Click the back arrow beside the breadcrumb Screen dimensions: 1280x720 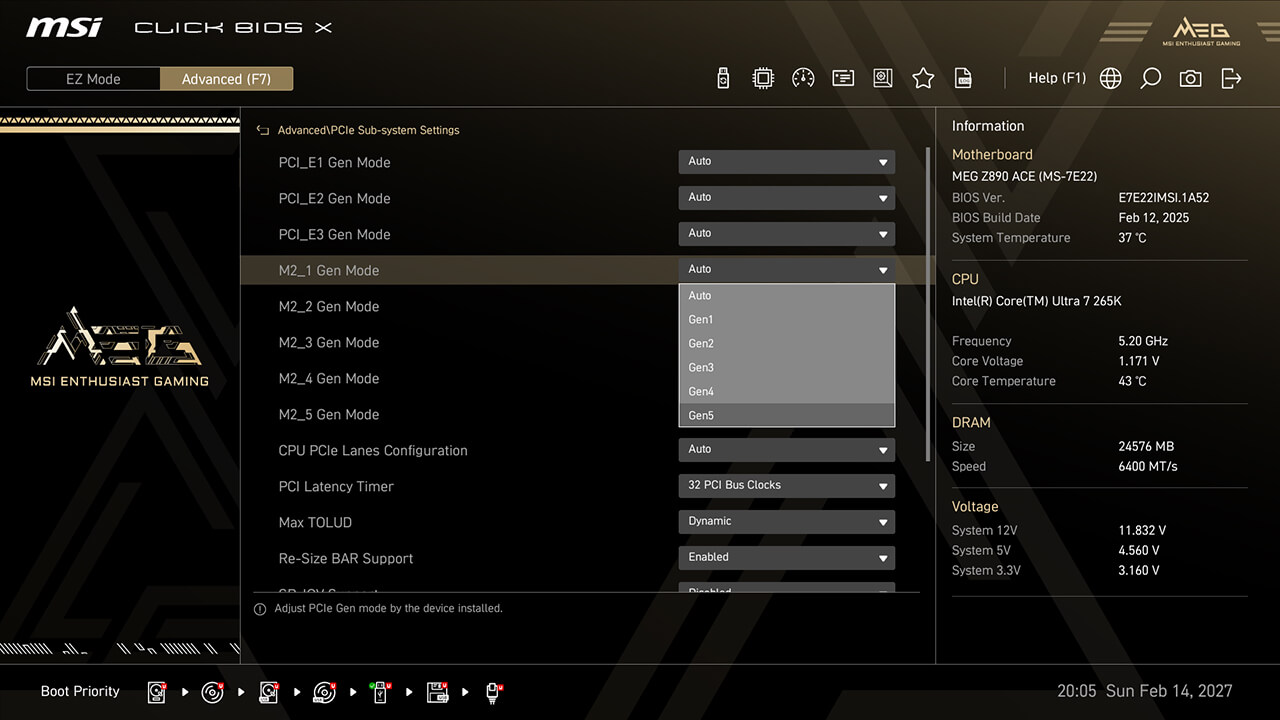(263, 130)
